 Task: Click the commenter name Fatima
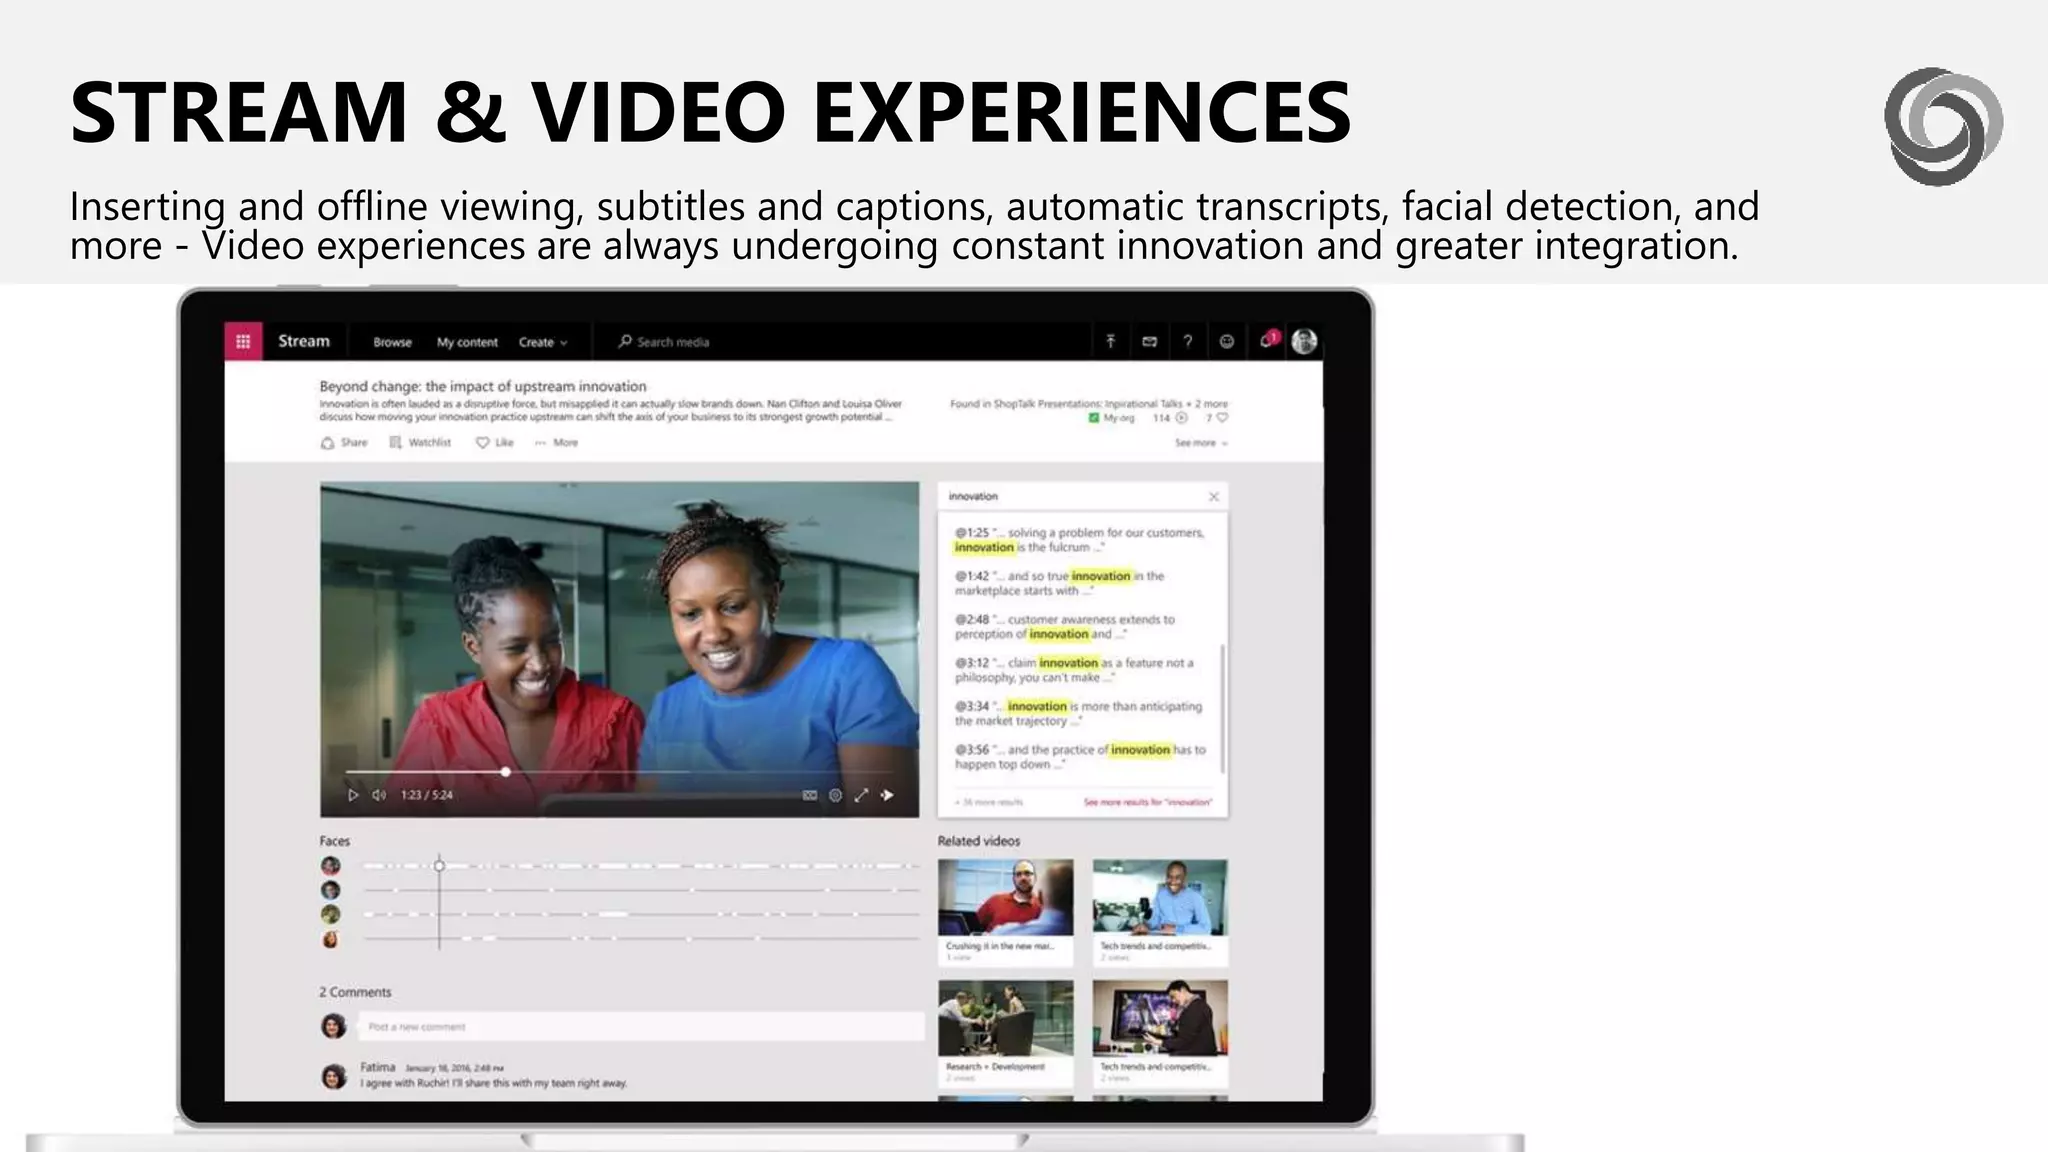[x=378, y=1067]
